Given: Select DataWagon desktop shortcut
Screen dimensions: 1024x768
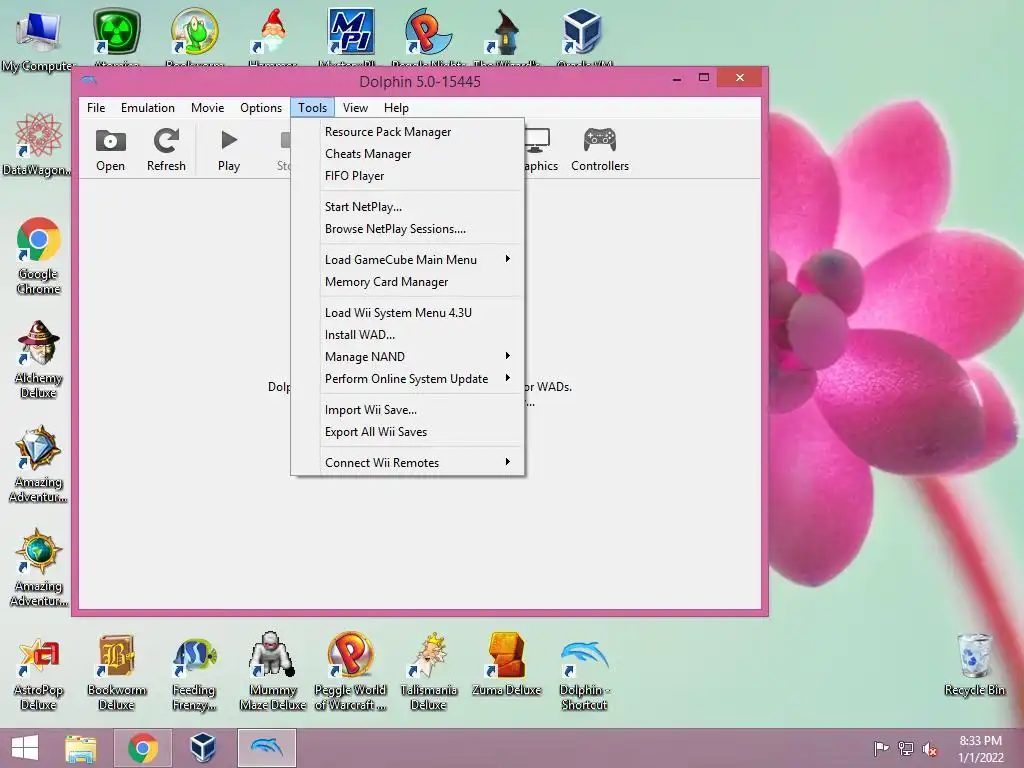Looking at the screenshot, I should (38, 144).
